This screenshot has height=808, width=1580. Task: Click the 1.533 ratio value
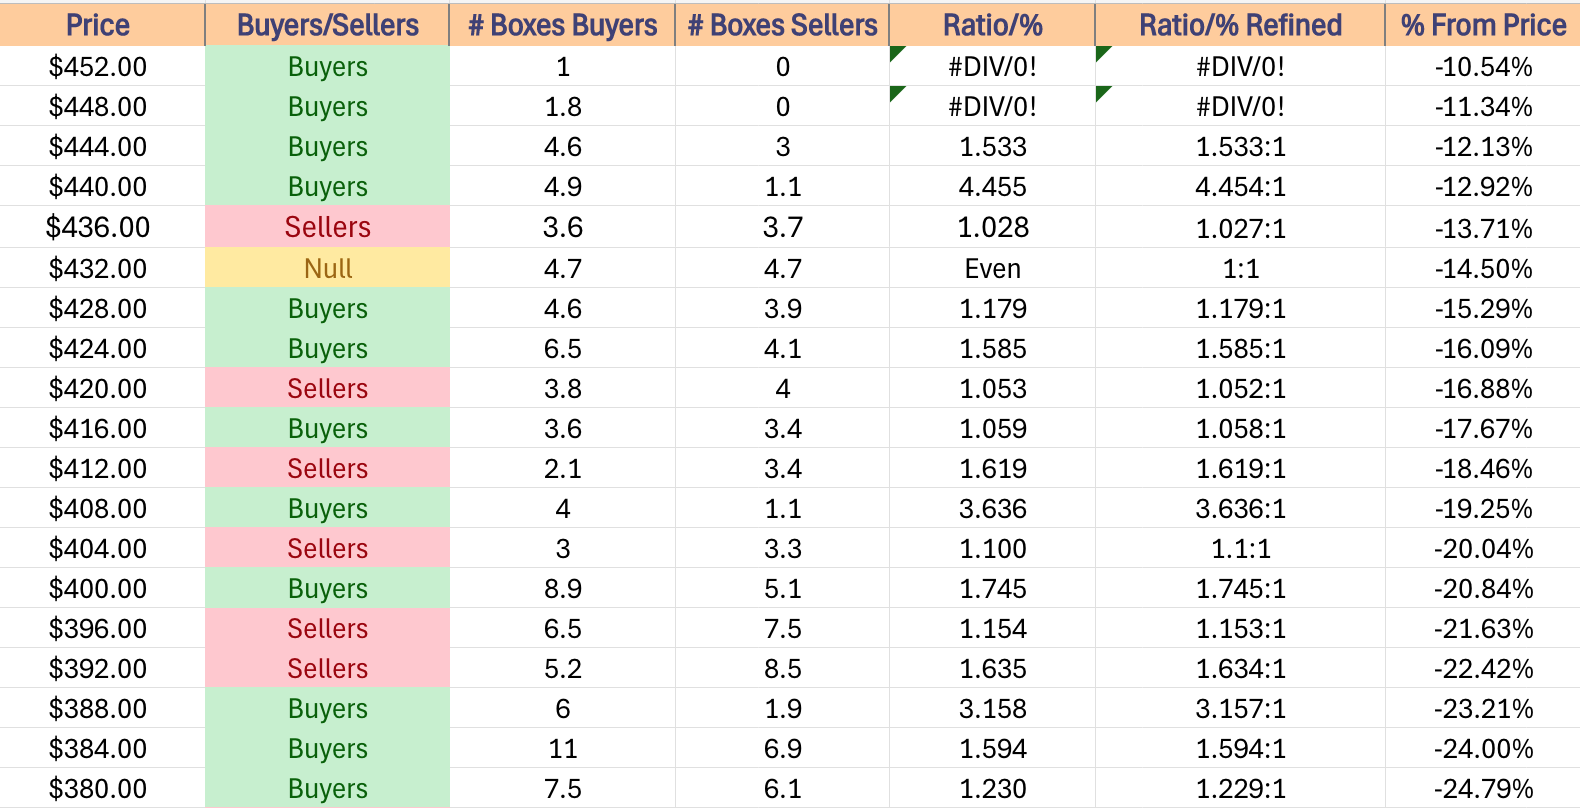click(x=993, y=147)
